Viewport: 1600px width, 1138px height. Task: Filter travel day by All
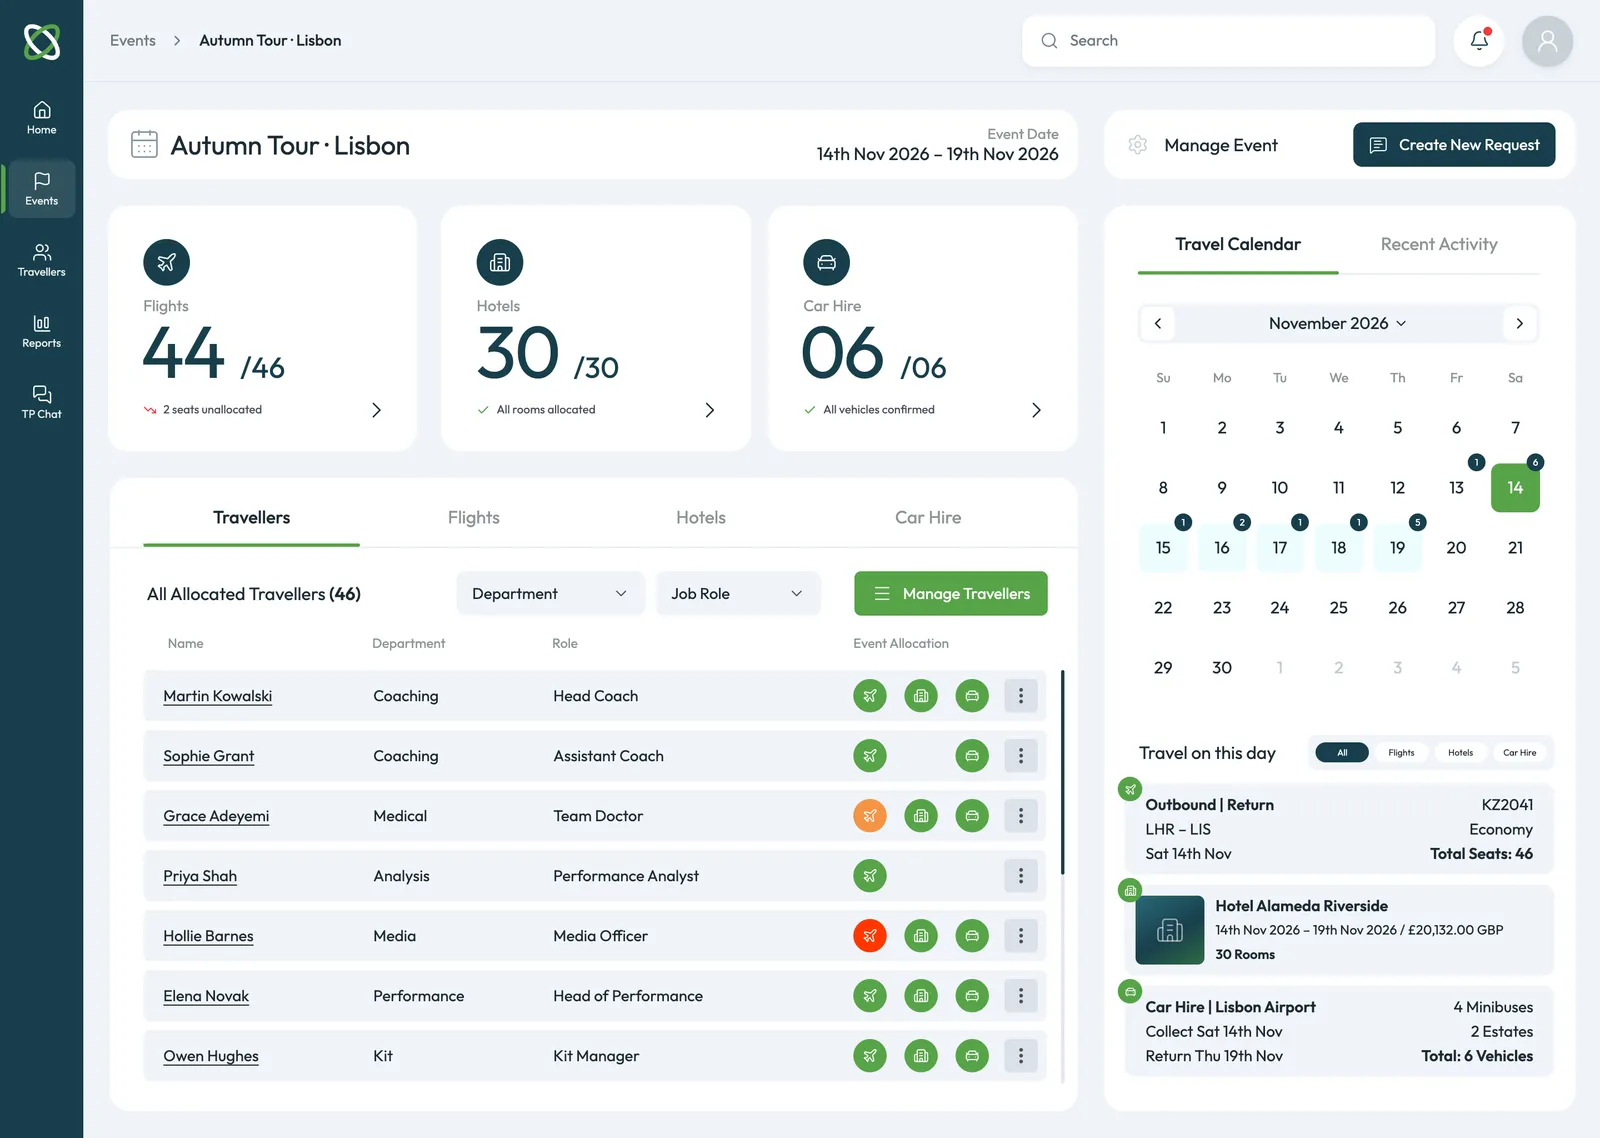(1342, 753)
